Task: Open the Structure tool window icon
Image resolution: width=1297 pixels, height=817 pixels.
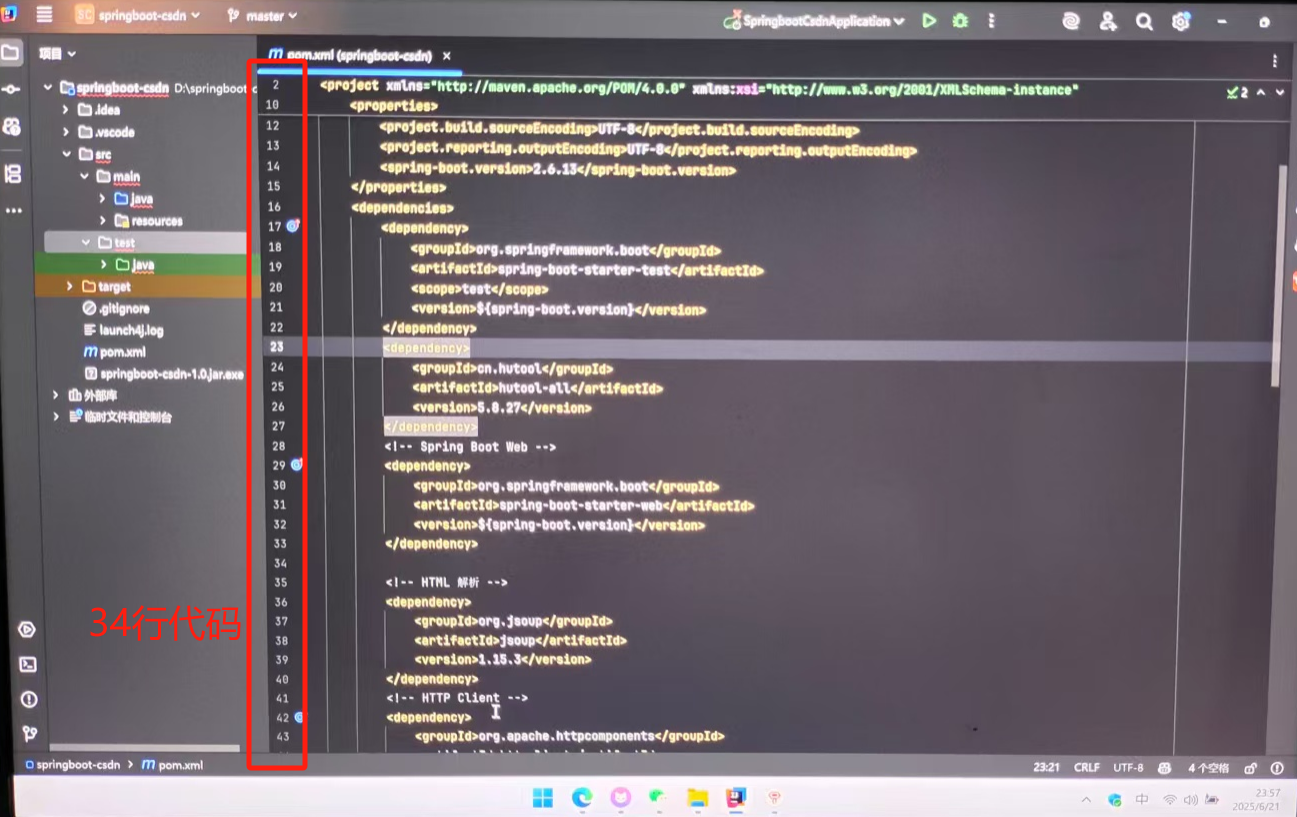Action: 12,174
